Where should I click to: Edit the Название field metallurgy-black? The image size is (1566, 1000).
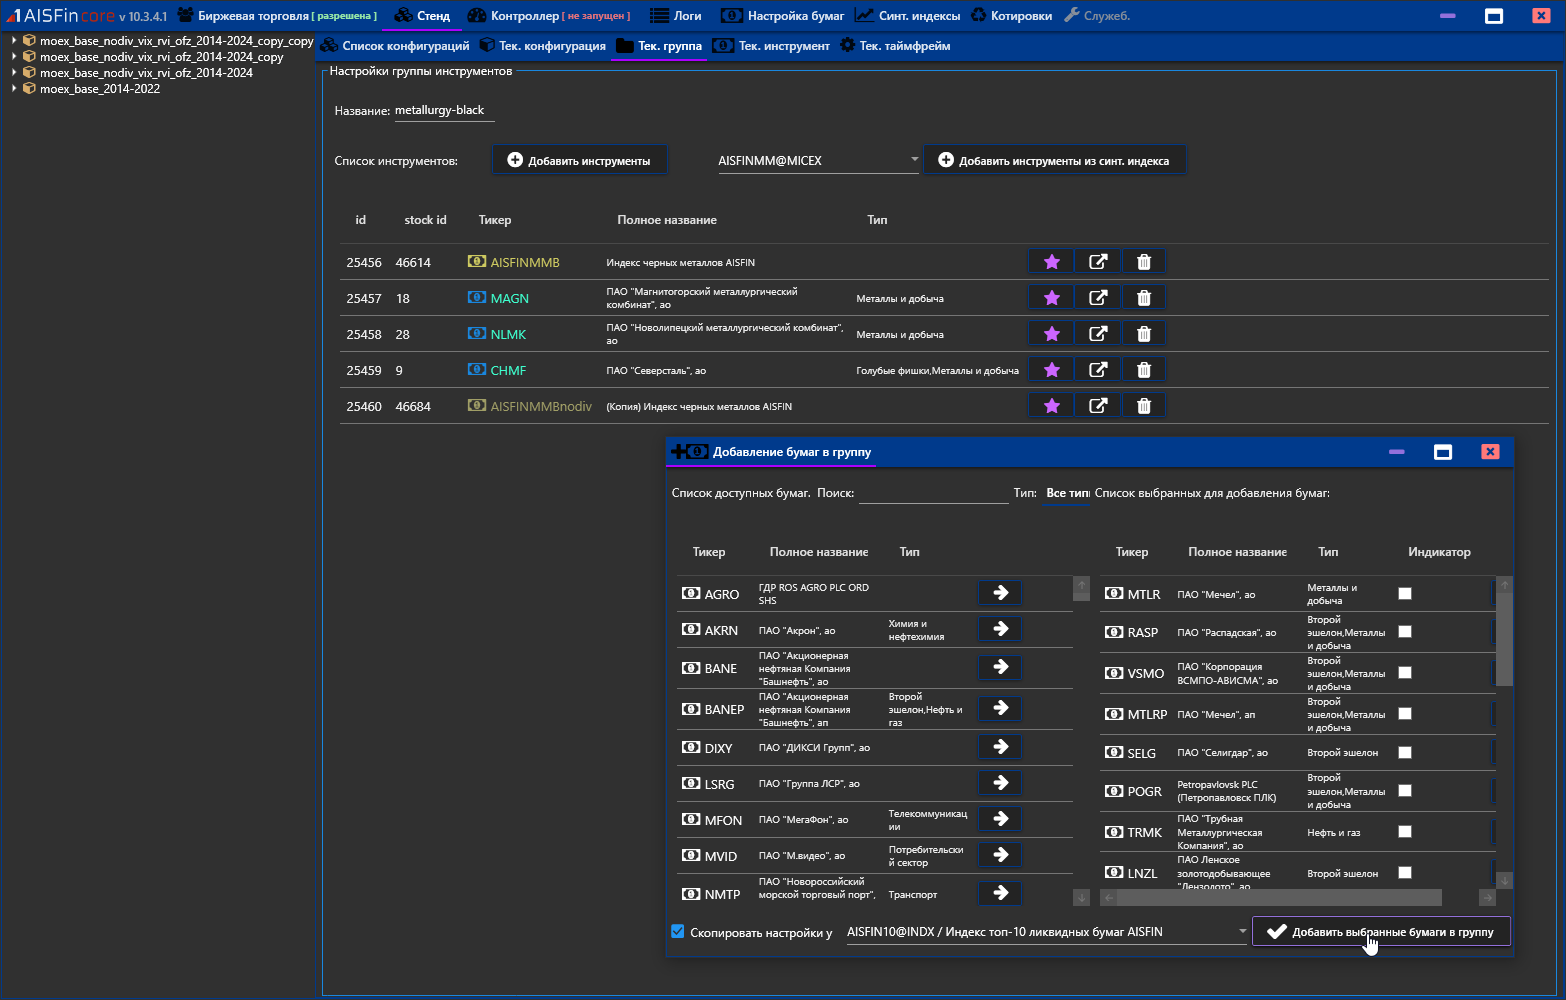(x=444, y=110)
